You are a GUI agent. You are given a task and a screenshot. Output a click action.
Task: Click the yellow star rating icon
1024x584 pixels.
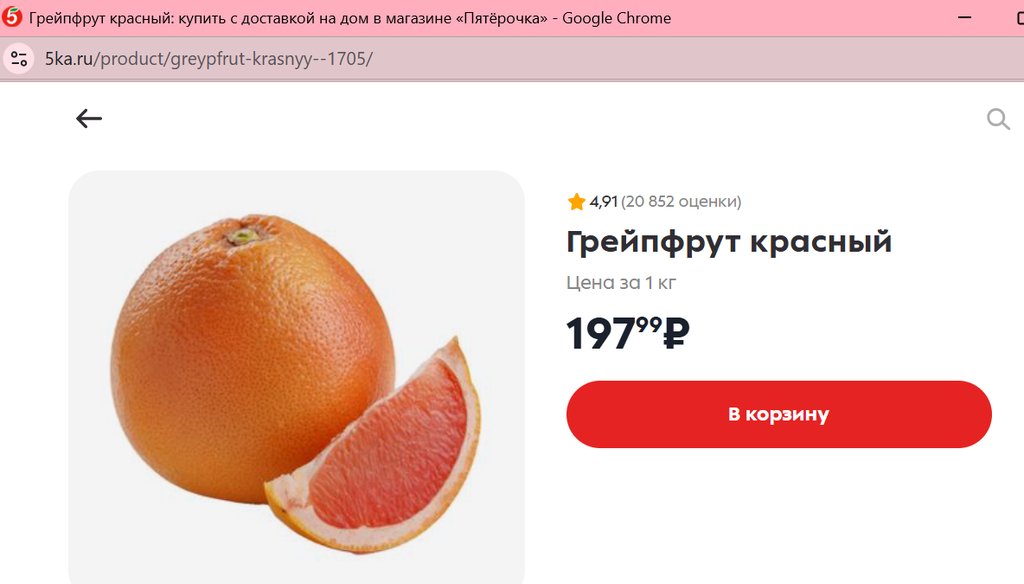coord(576,201)
